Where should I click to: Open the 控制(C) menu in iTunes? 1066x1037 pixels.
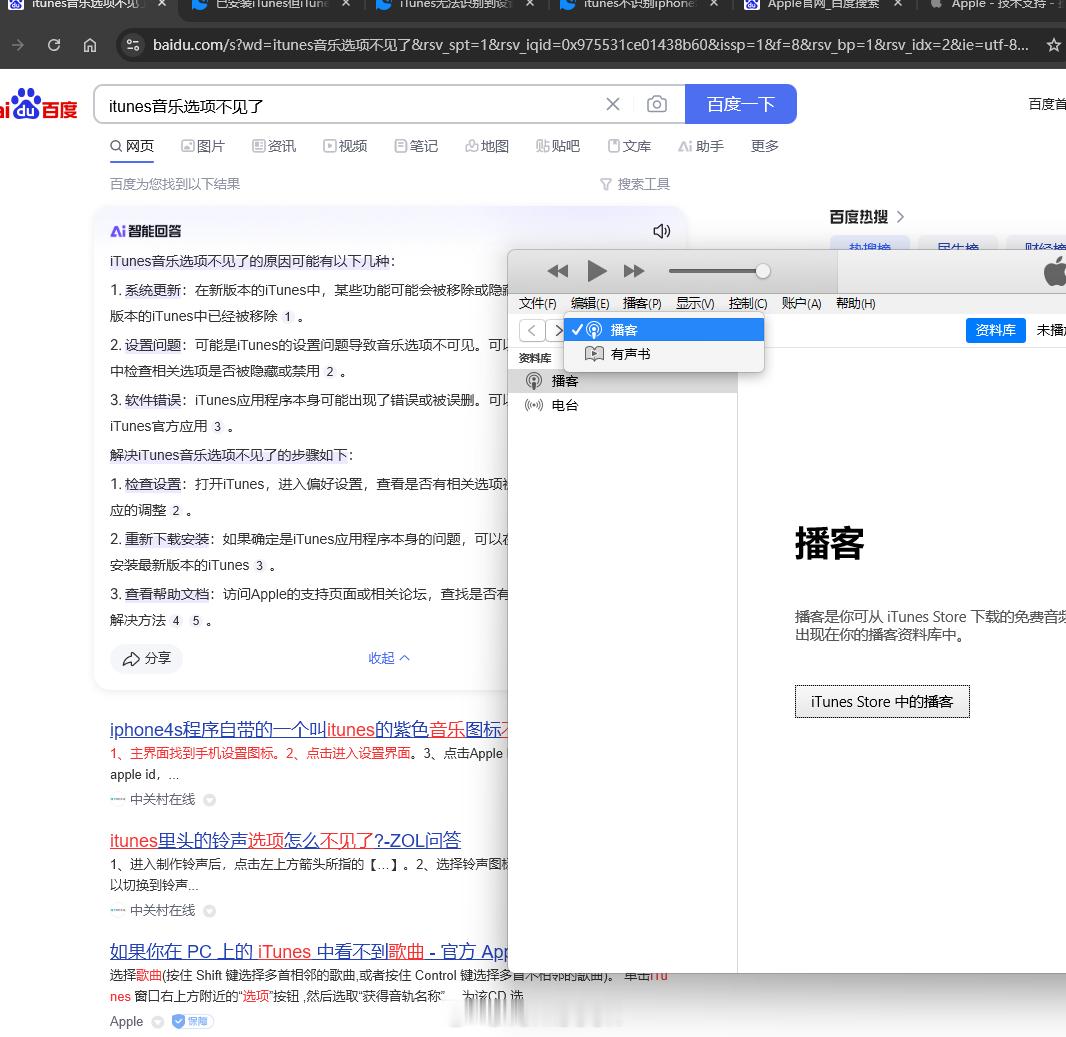pos(748,303)
